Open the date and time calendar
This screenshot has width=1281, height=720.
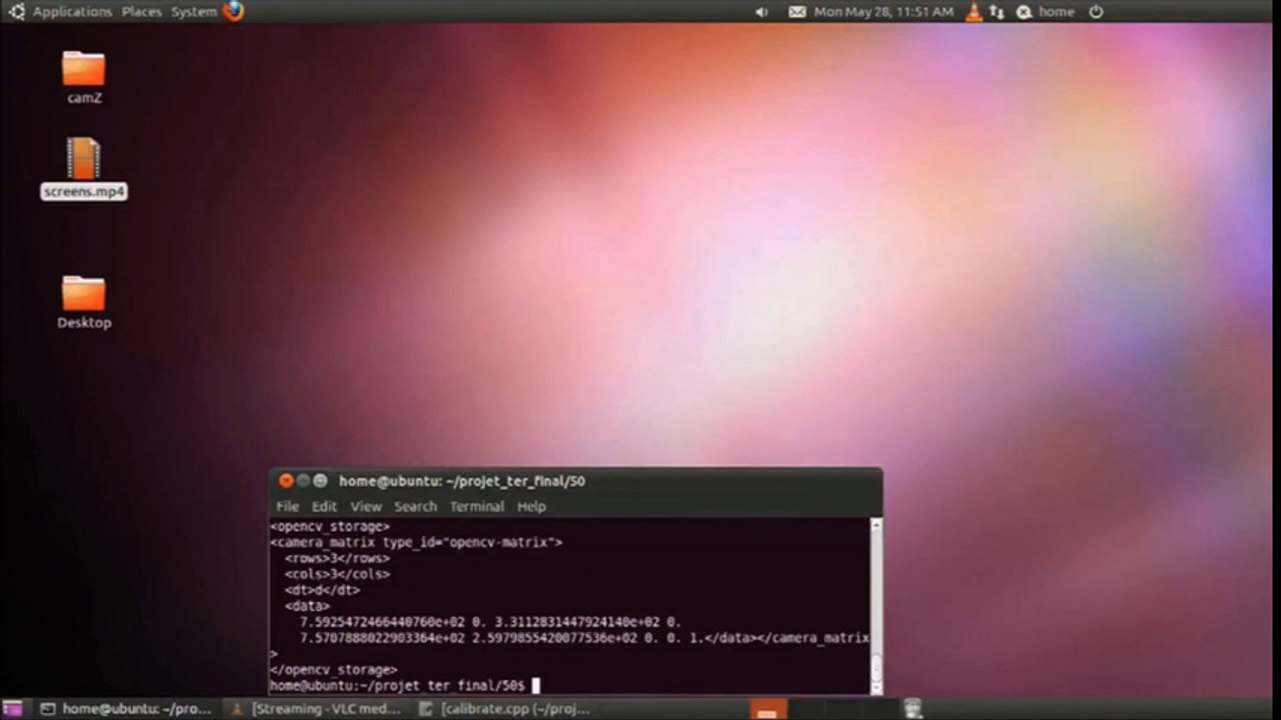(x=884, y=12)
